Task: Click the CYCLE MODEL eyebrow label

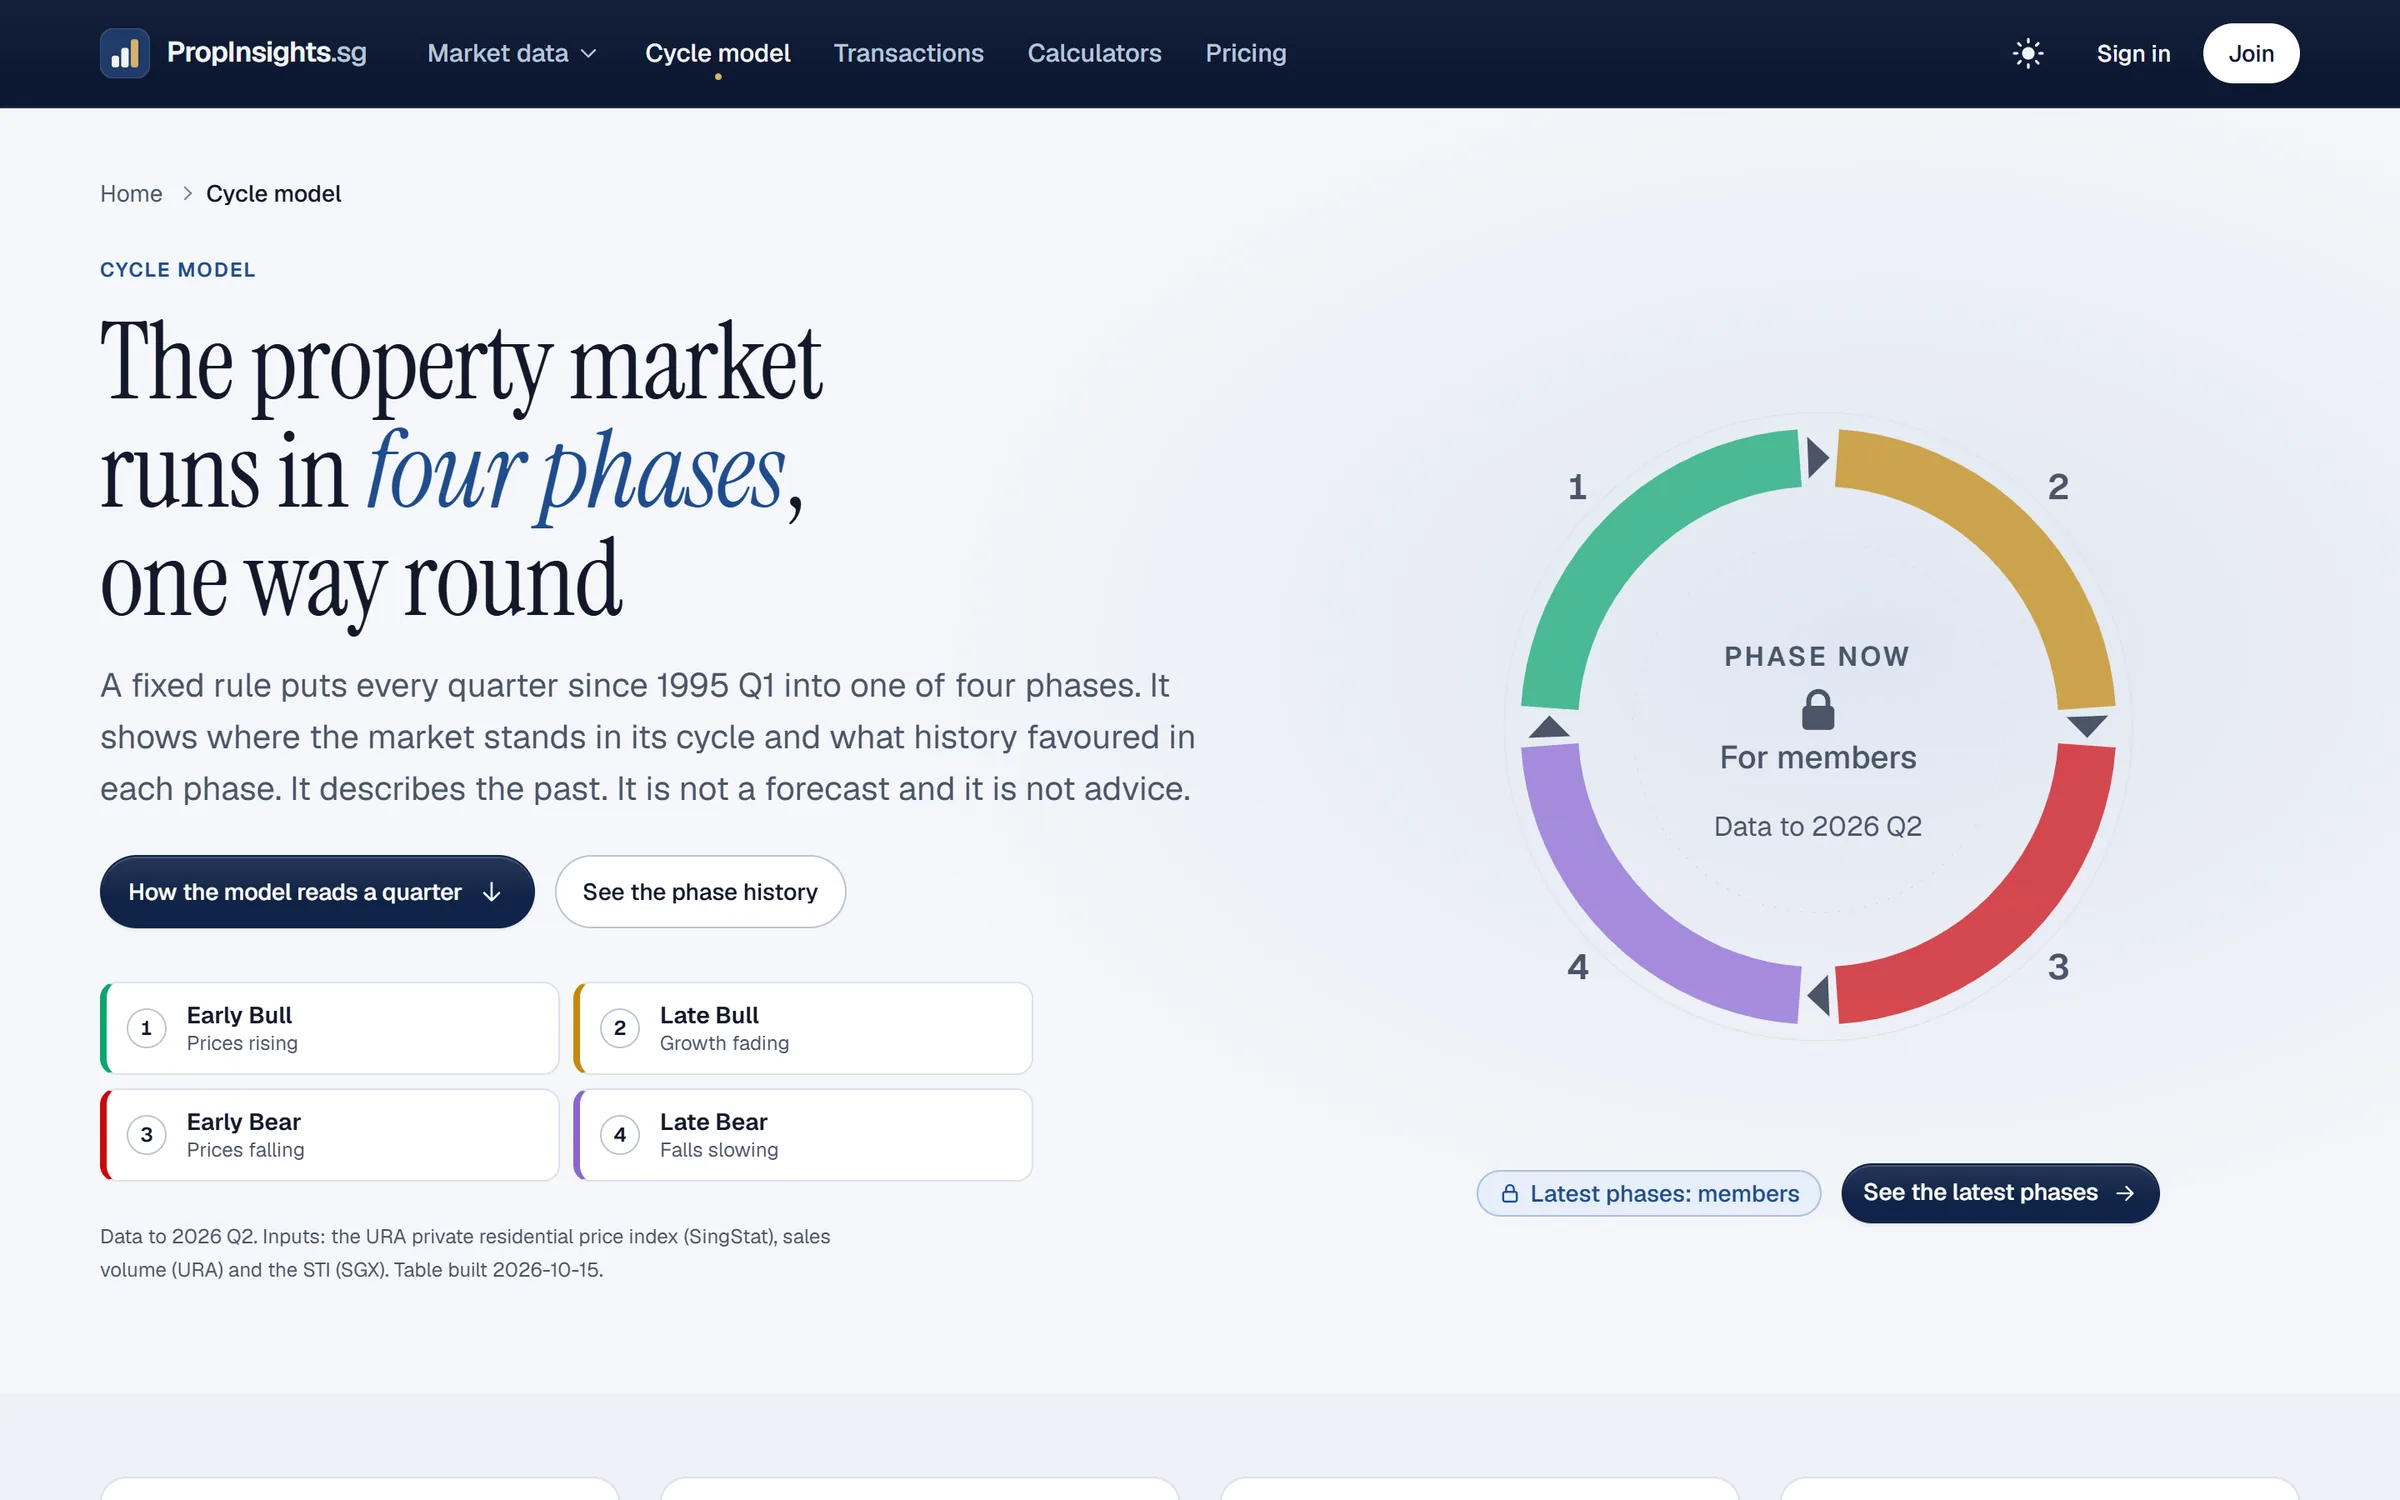Action: [x=177, y=270]
